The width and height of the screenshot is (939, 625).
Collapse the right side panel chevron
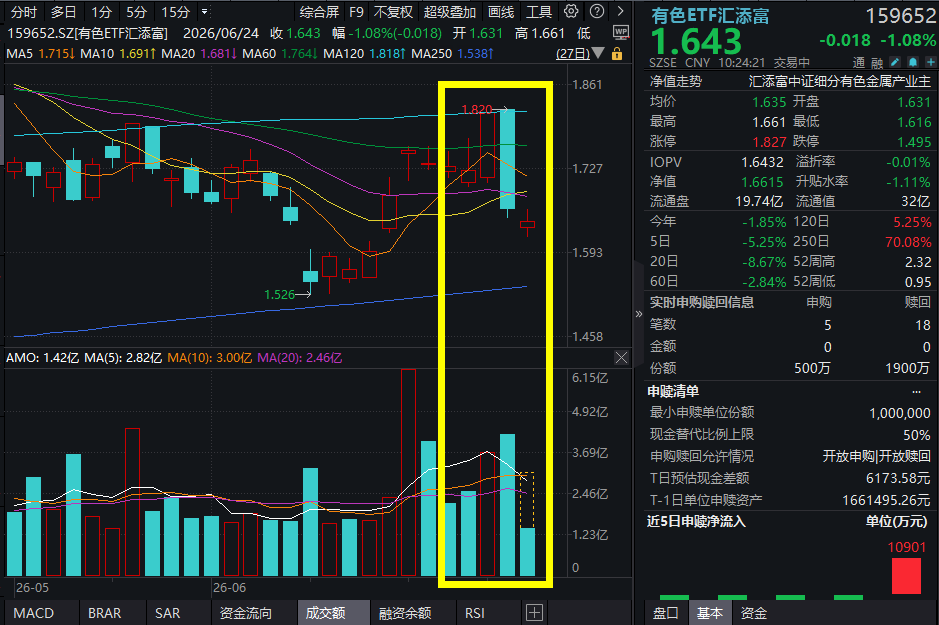pyautogui.click(x=638, y=314)
